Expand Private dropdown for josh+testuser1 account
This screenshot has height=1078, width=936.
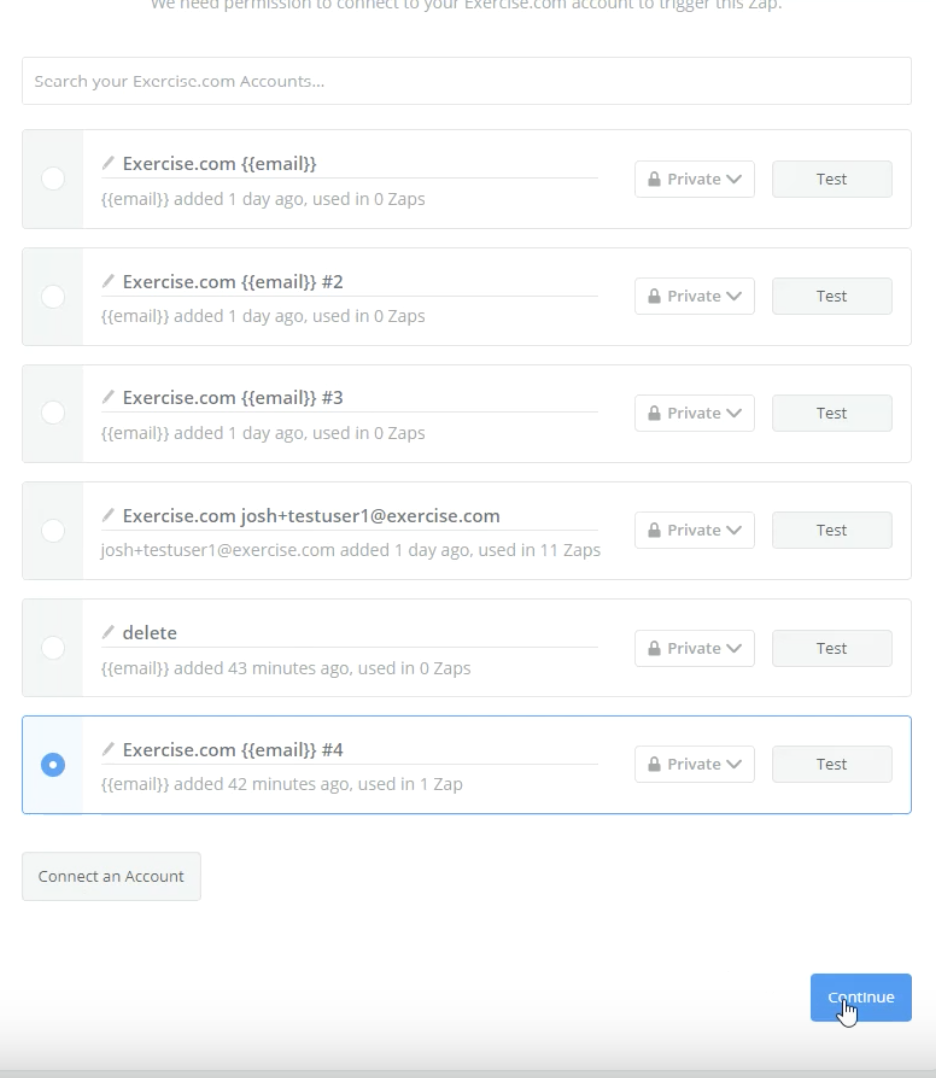695,530
